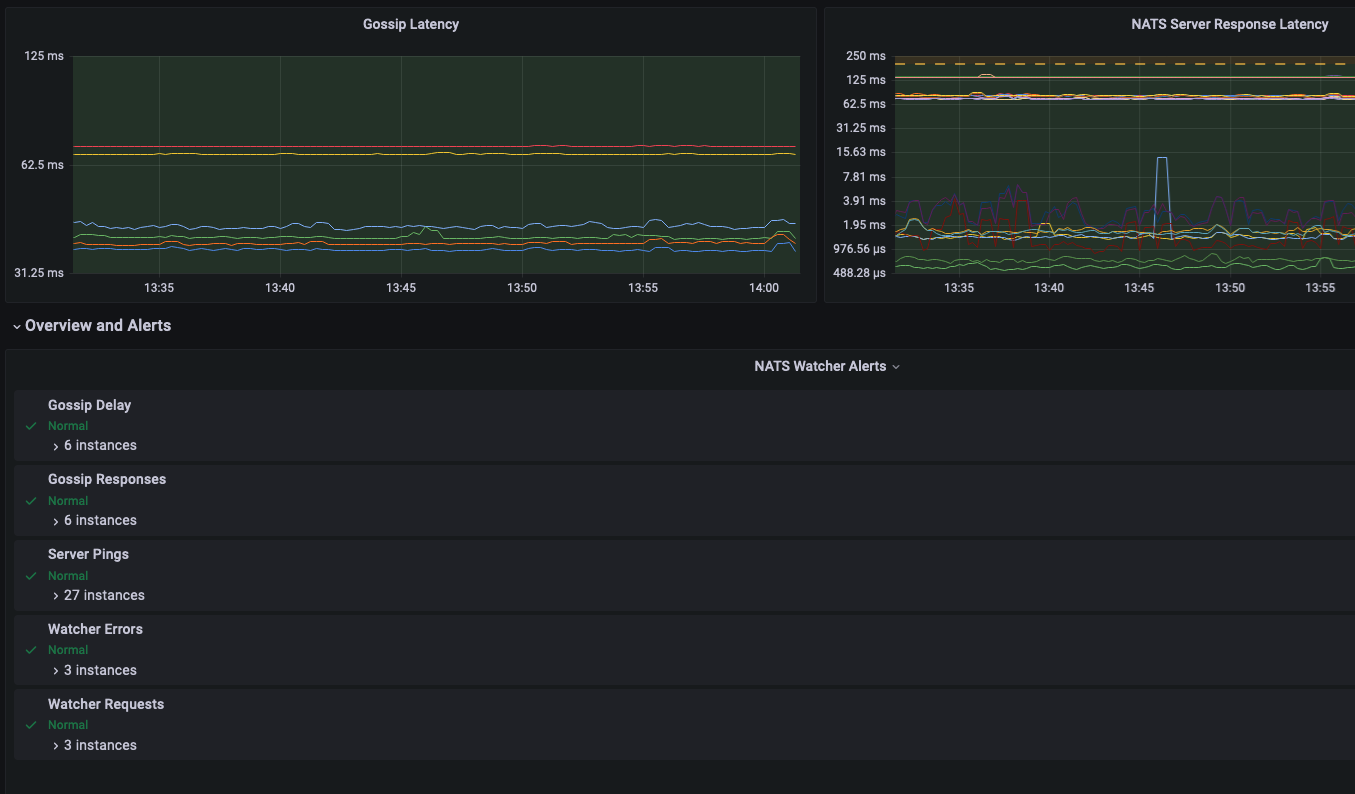This screenshot has height=794, width=1355.
Task: Click the Gossip Delay checkmark status icon
Action: click(31, 426)
